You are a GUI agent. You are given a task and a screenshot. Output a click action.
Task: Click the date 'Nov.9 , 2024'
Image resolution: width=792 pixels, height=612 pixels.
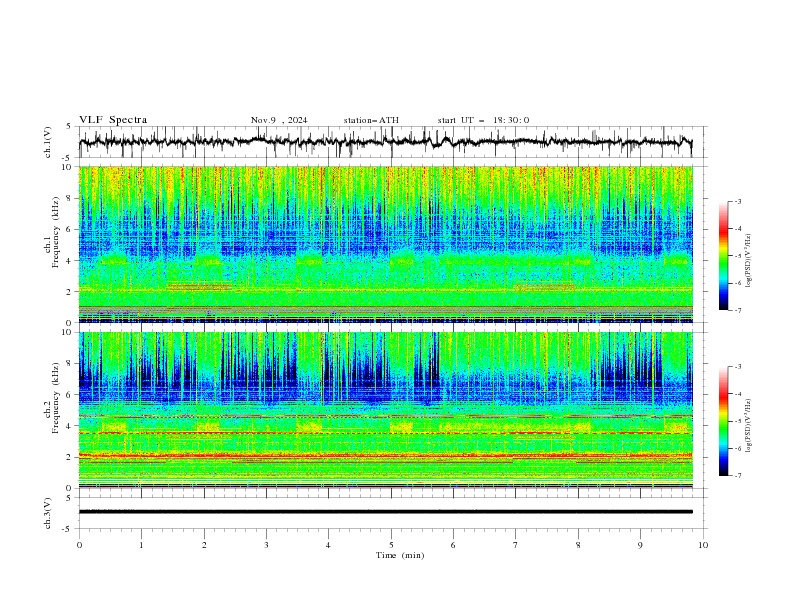(279, 120)
